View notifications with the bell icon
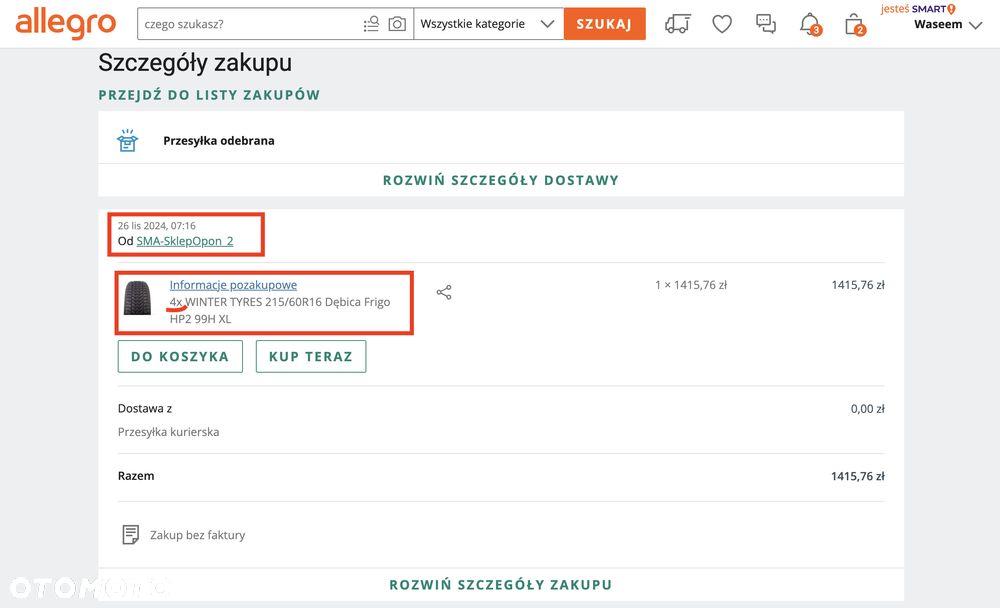Image resolution: width=1000 pixels, height=608 pixels. pos(810,24)
